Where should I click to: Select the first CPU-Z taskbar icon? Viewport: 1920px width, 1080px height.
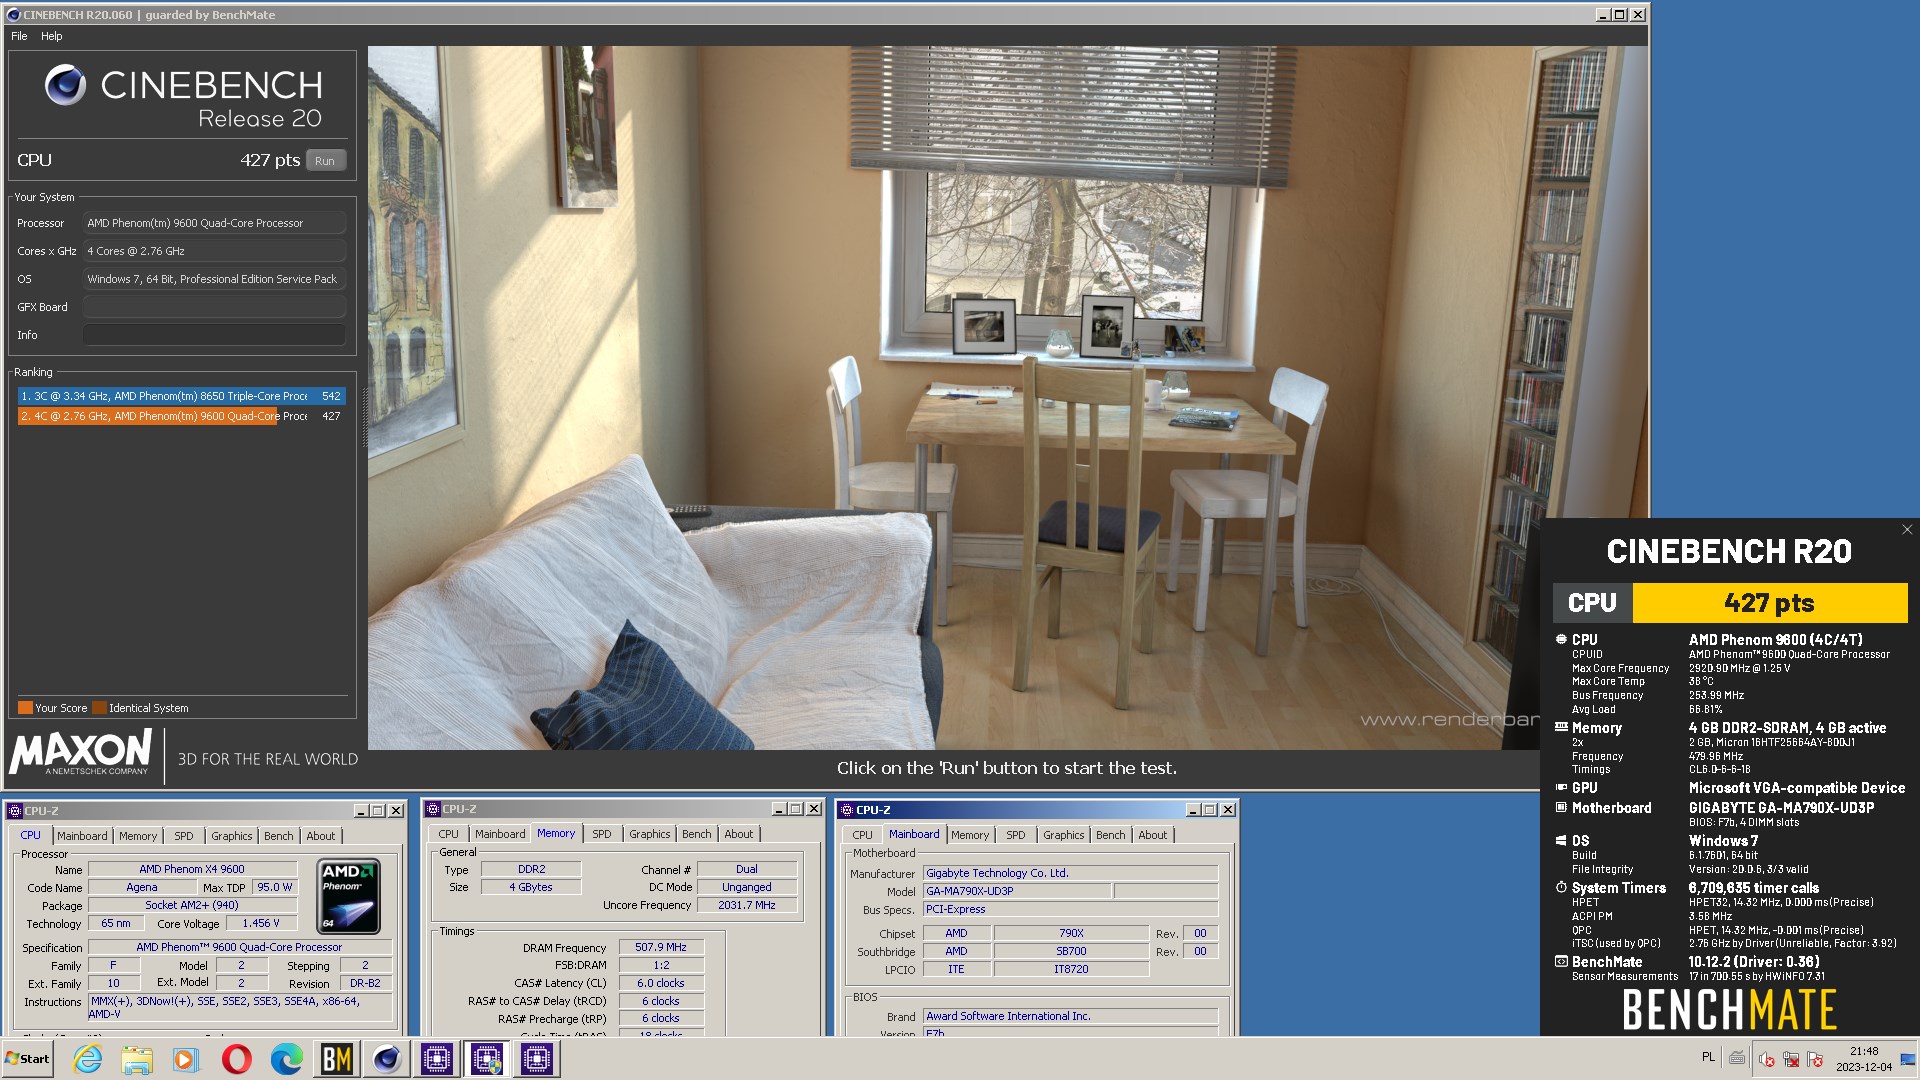[436, 1058]
